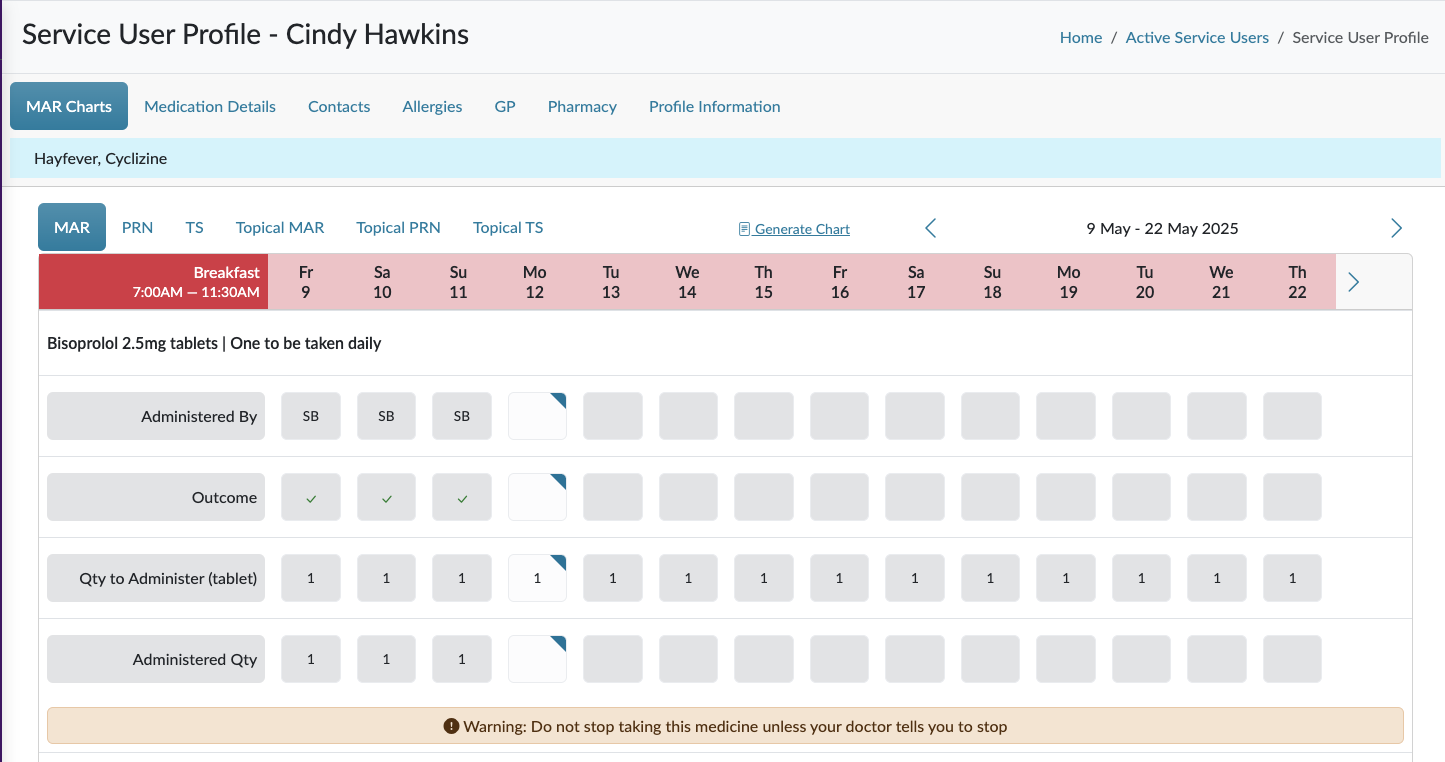Open the Medication Details tab
Image resolution: width=1445 pixels, height=762 pixels.
coord(210,106)
